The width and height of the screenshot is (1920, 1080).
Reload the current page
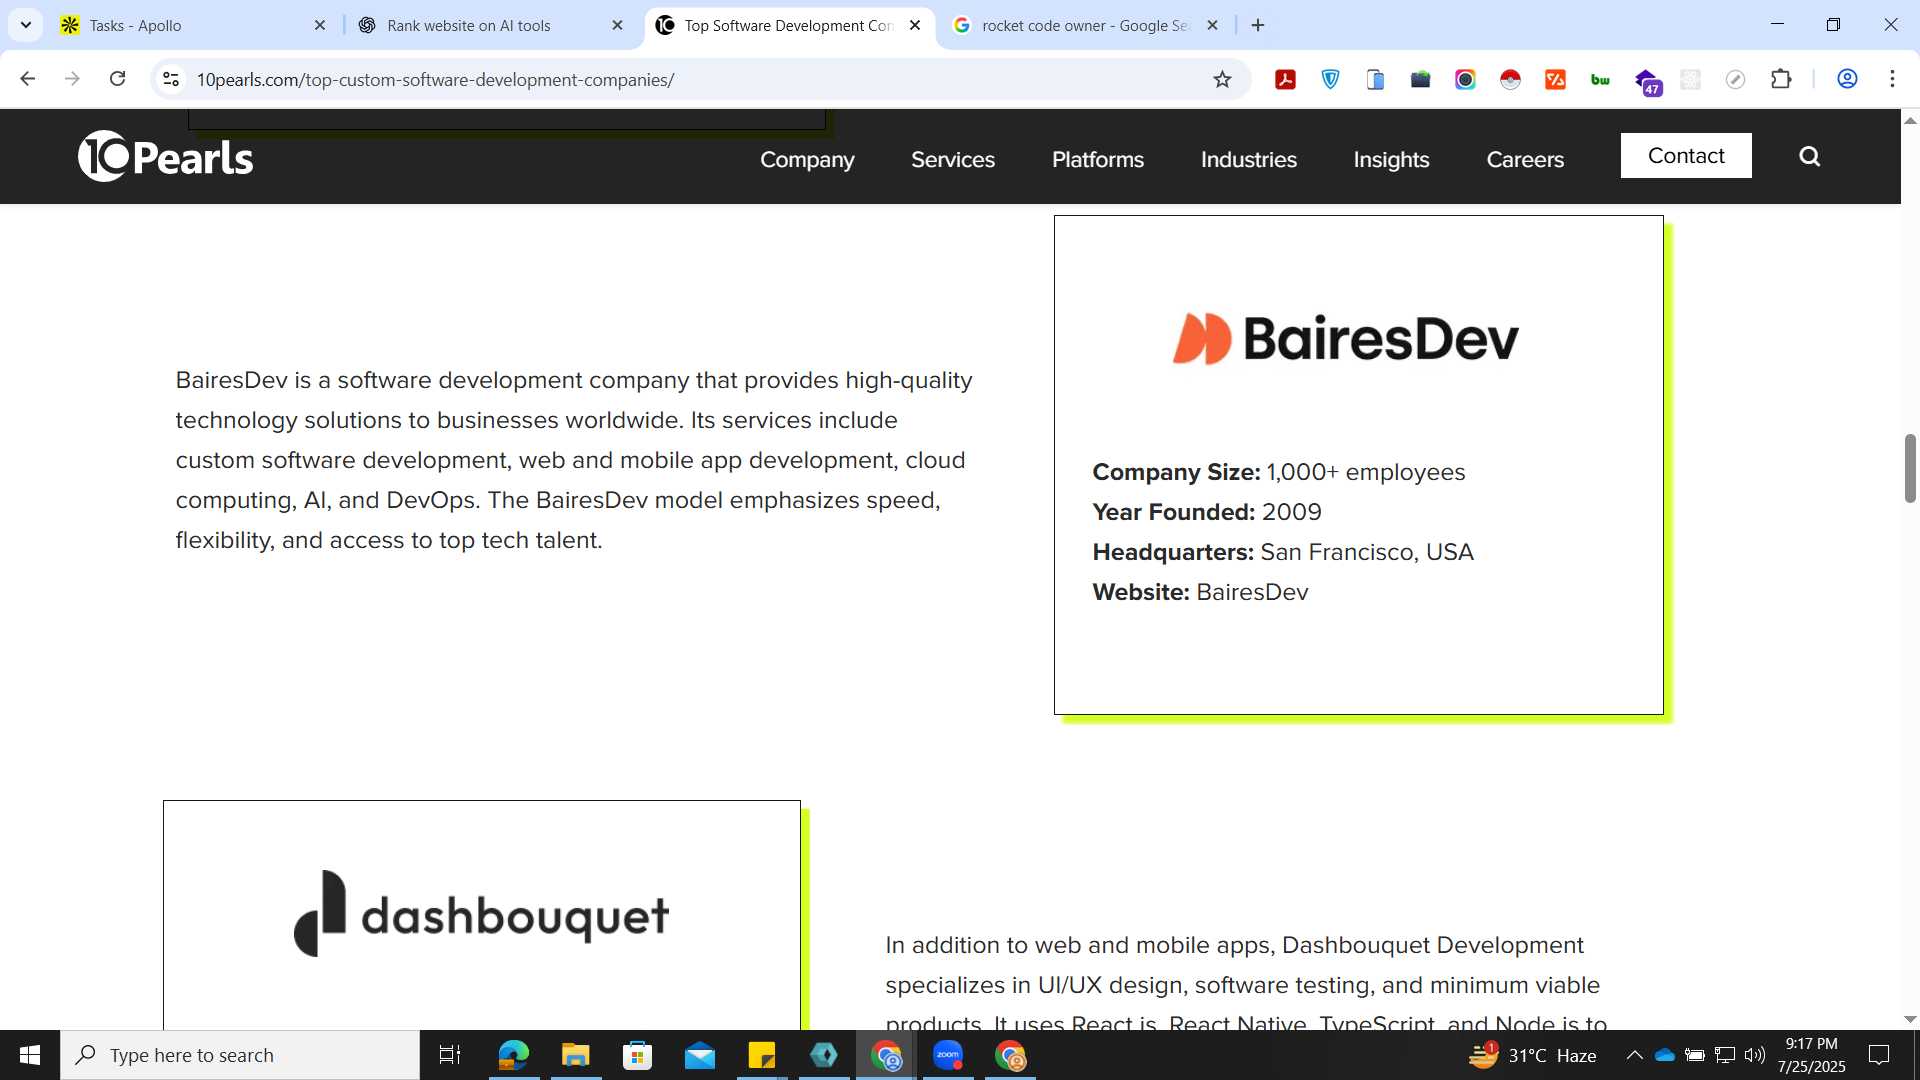click(117, 79)
